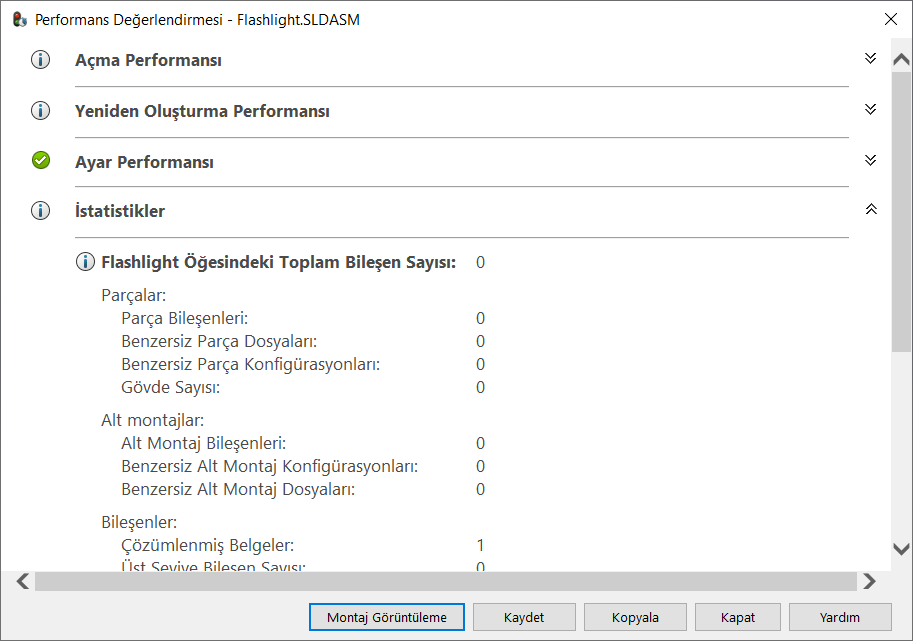Screen dimensions: 913x641
Task: Collapse the İstatistikler section chevron
Action: point(870,210)
